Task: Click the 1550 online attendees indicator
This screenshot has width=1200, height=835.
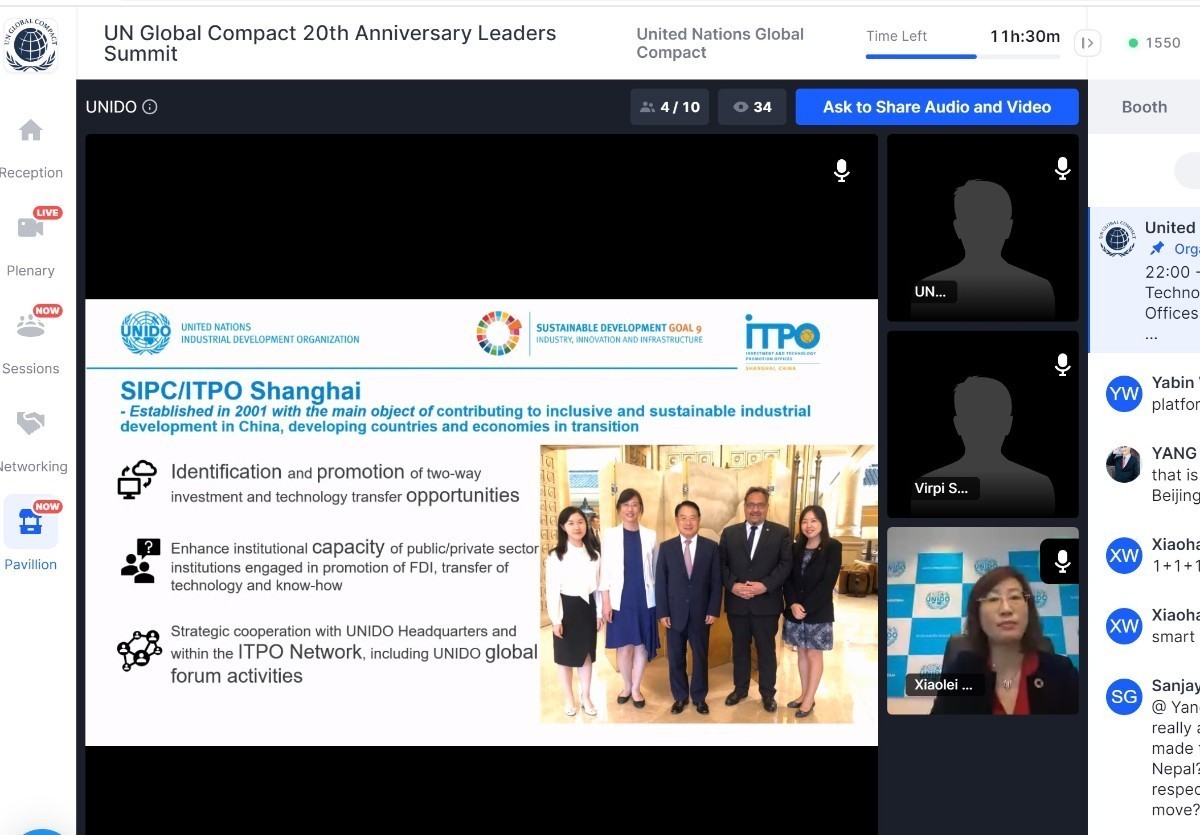Action: click(x=1154, y=43)
